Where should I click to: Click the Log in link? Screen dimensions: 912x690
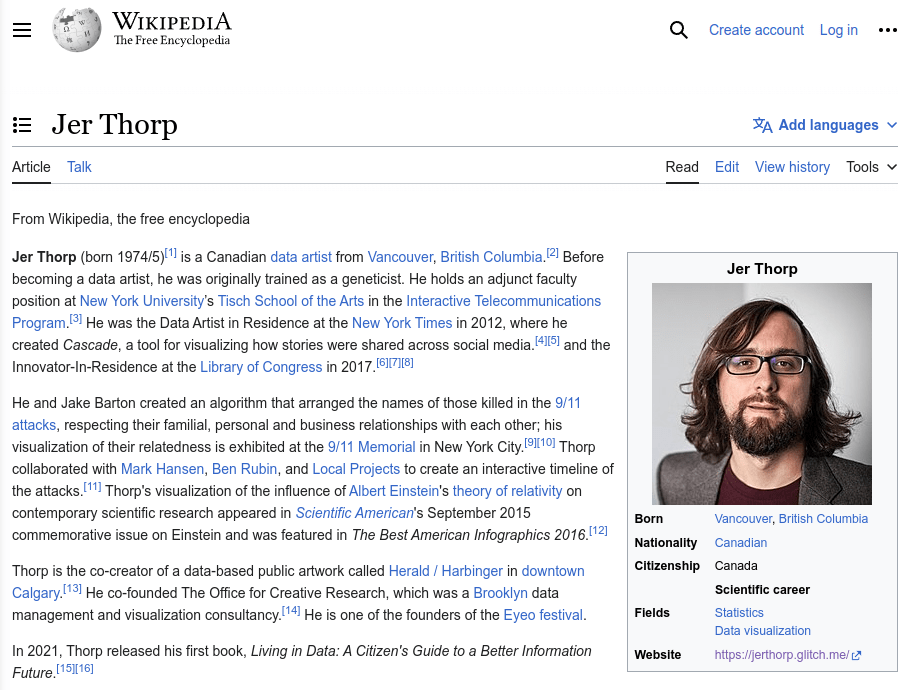coord(839,30)
